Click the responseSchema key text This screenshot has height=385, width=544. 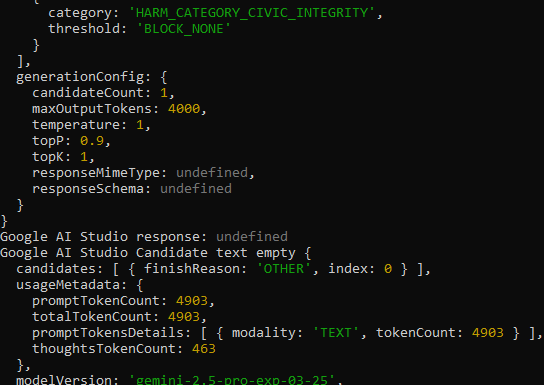pos(88,189)
